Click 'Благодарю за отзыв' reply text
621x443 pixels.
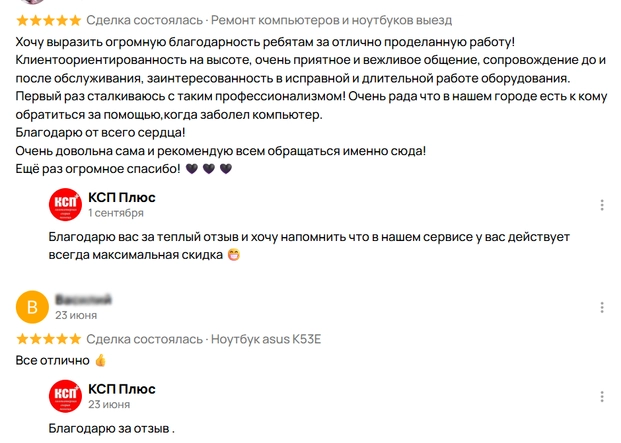(111, 430)
